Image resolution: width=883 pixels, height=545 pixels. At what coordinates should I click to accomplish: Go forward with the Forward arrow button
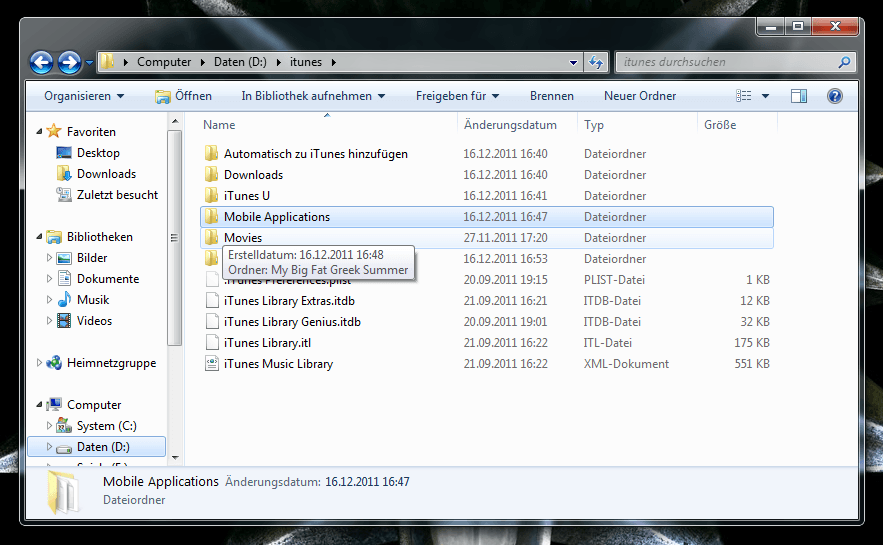point(70,62)
